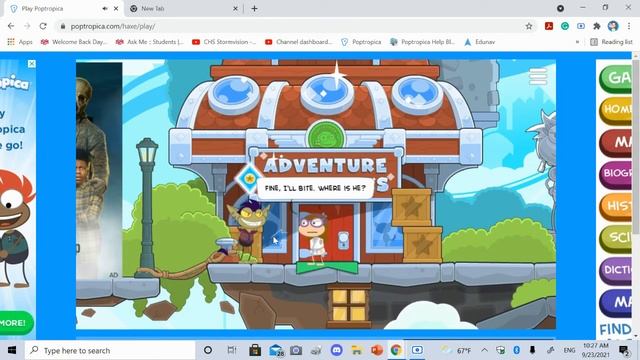Open the Apps bookmark shortcut
The image size is (640, 360).
click(20, 42)
